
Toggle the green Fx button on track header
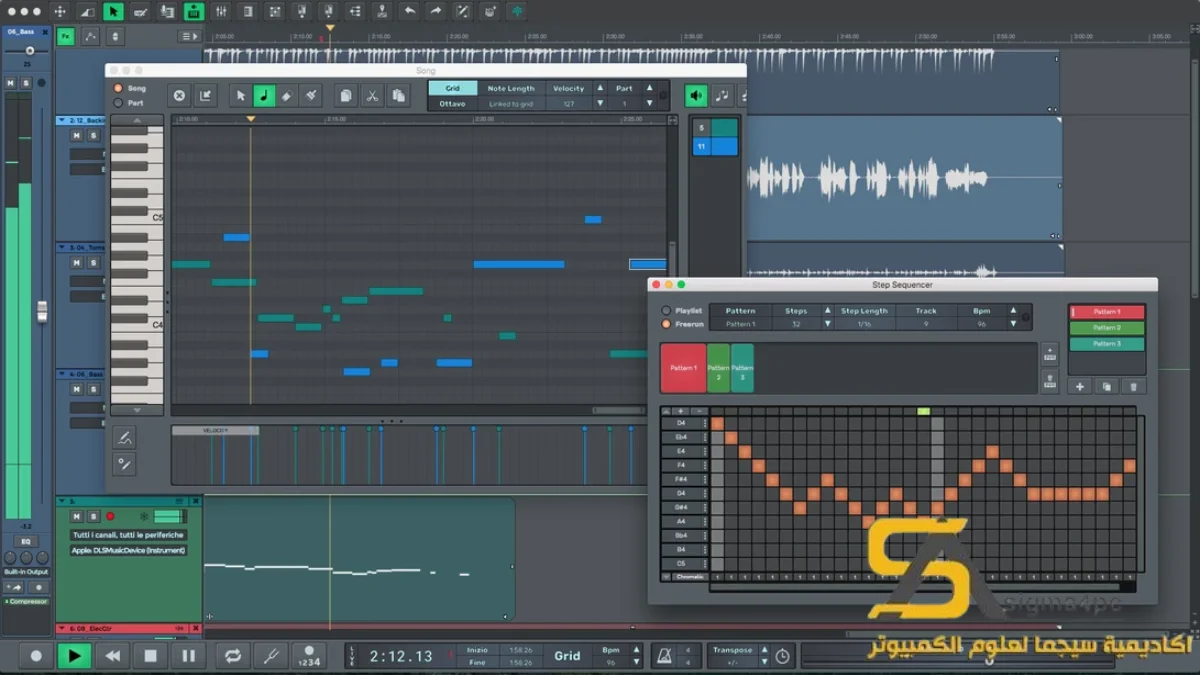coord(66,36)
